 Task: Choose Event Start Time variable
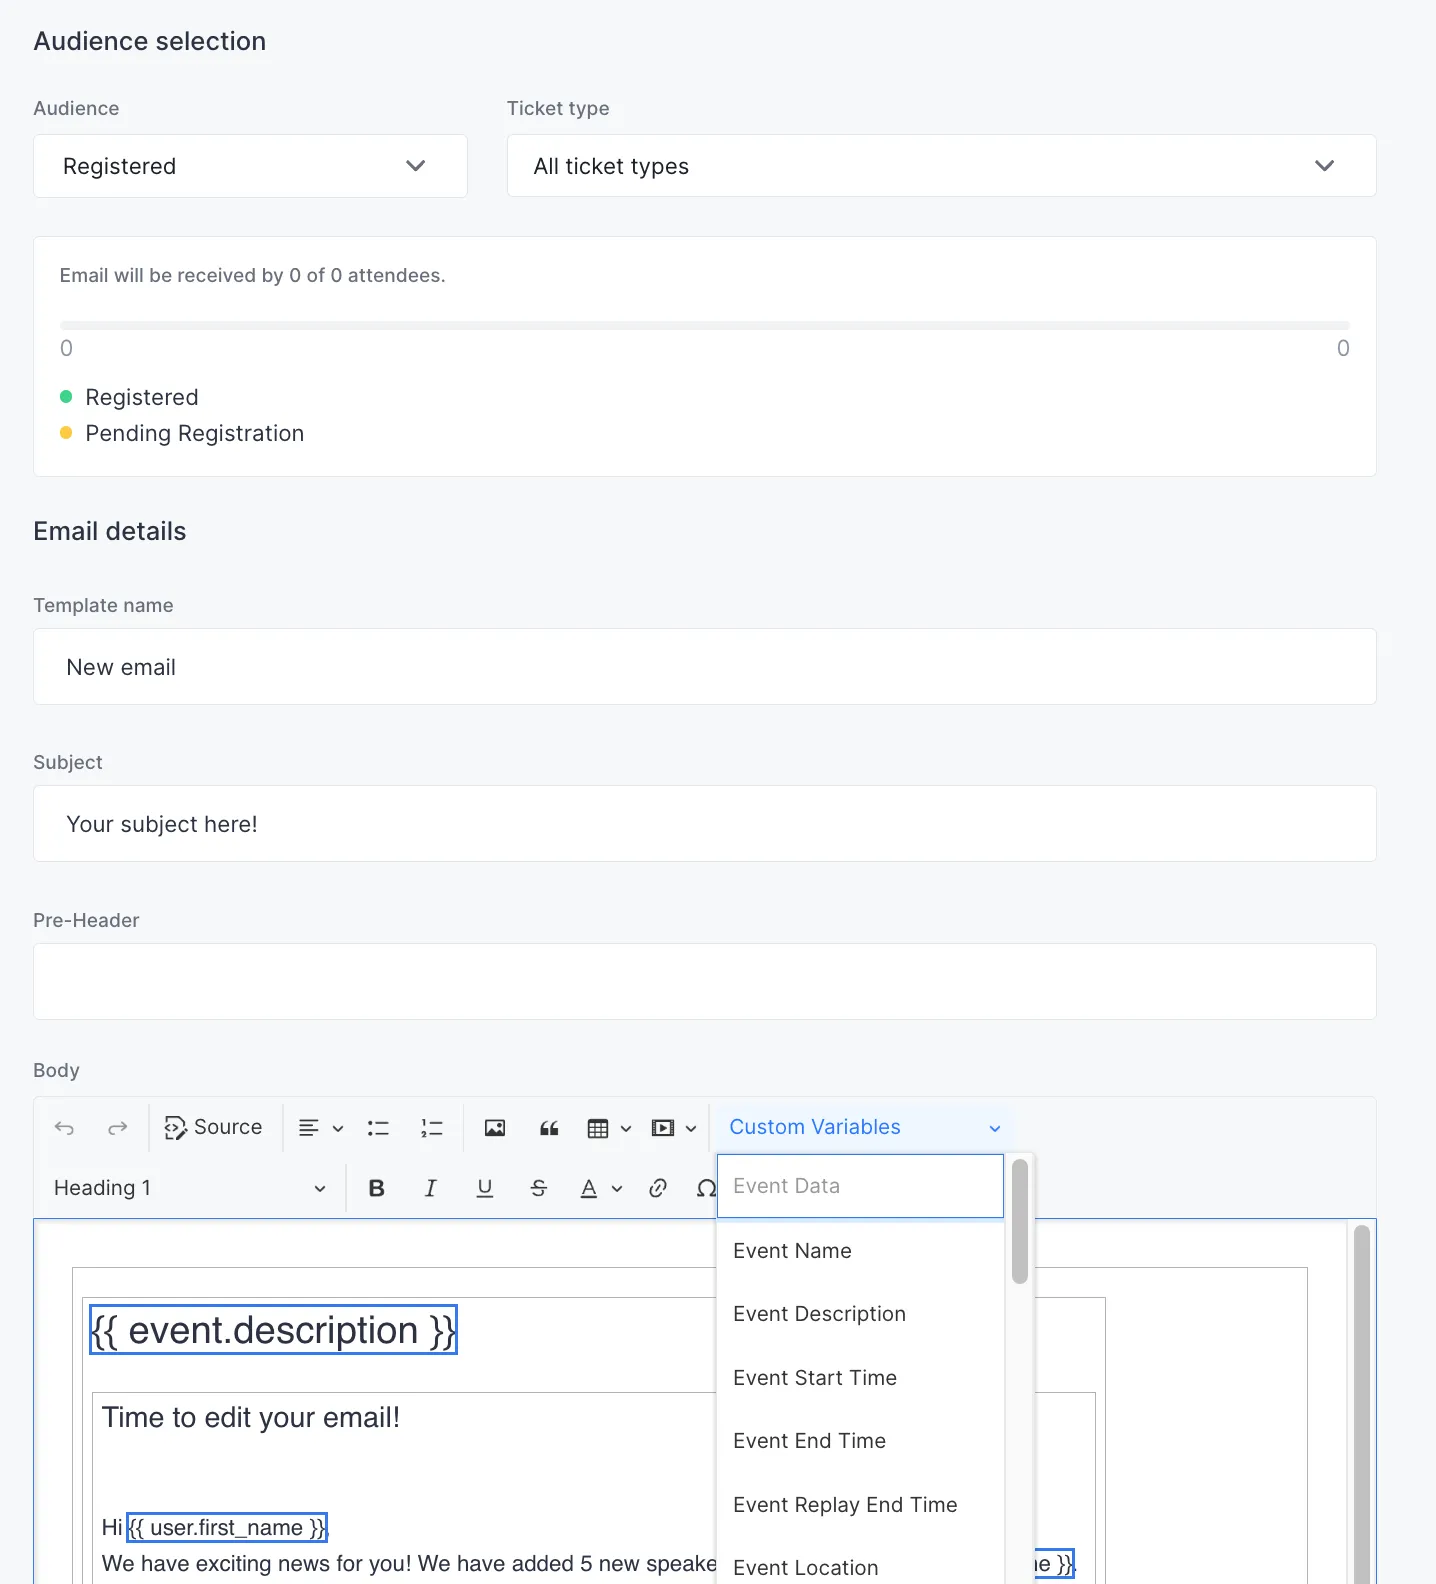tap(814, 1378)
